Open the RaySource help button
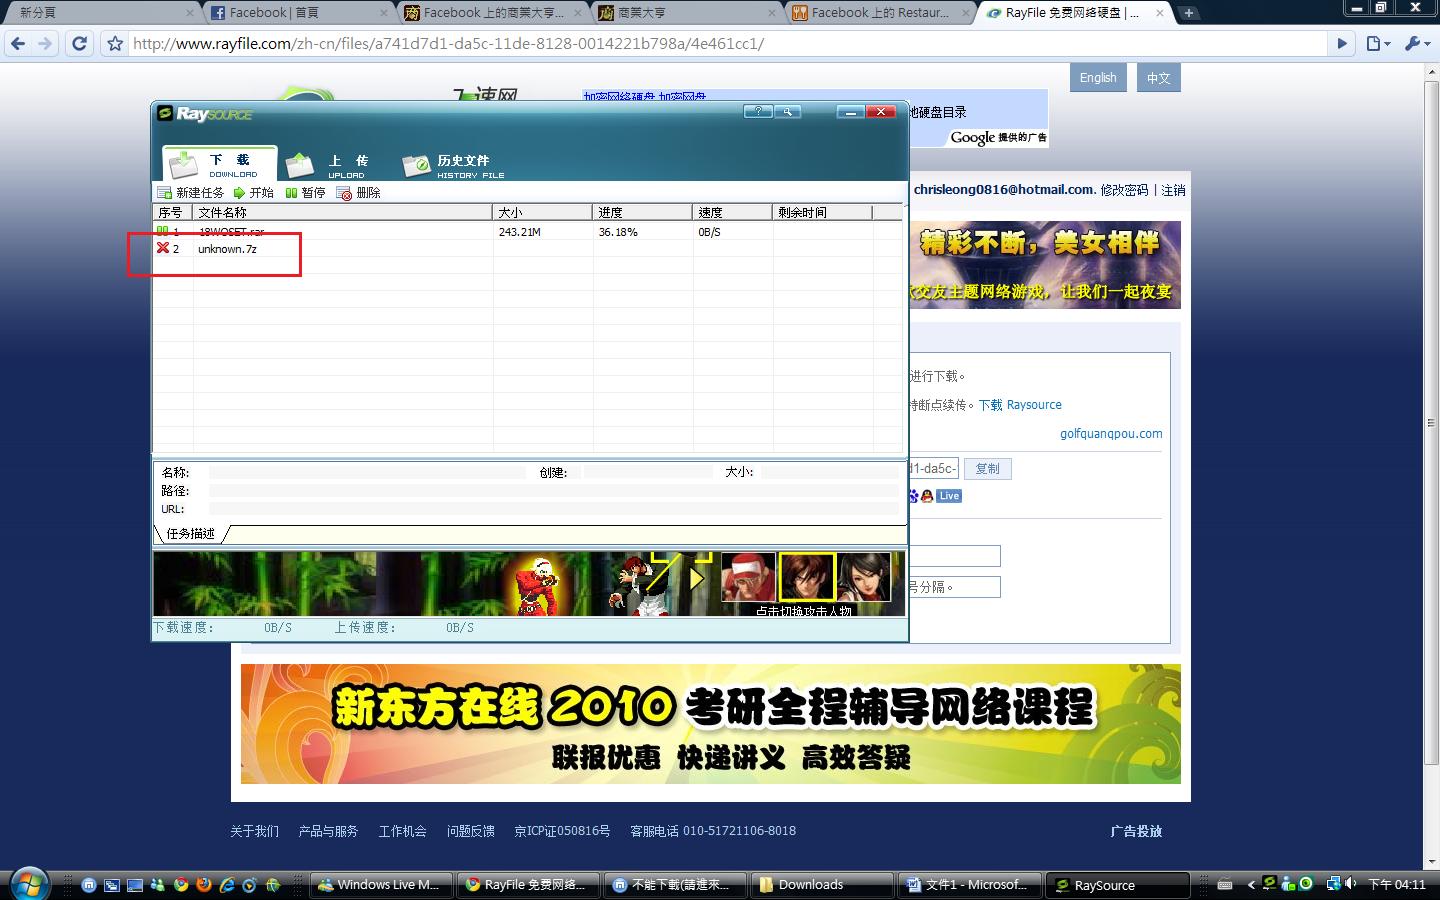Viewport: 1440px width, 900px height. pyautogui.click(x=758, y=112)
